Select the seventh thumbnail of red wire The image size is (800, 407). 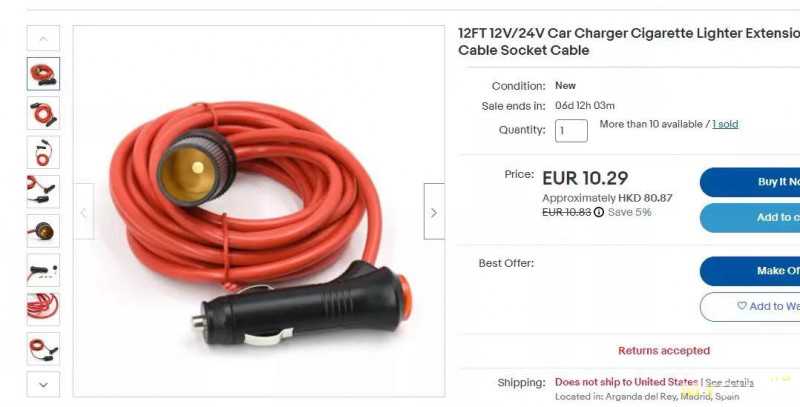(x=43, y=310)
